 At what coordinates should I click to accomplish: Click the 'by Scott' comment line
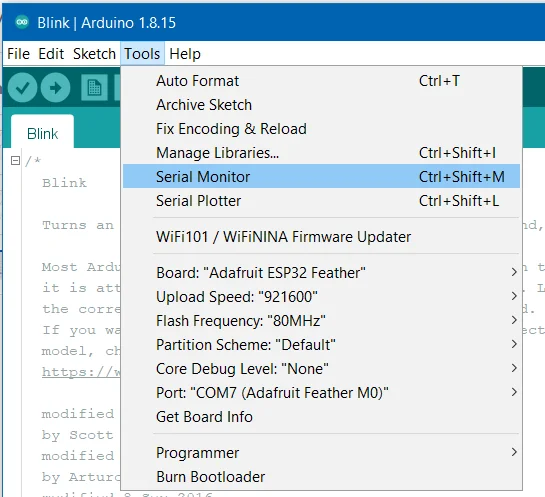78,435
